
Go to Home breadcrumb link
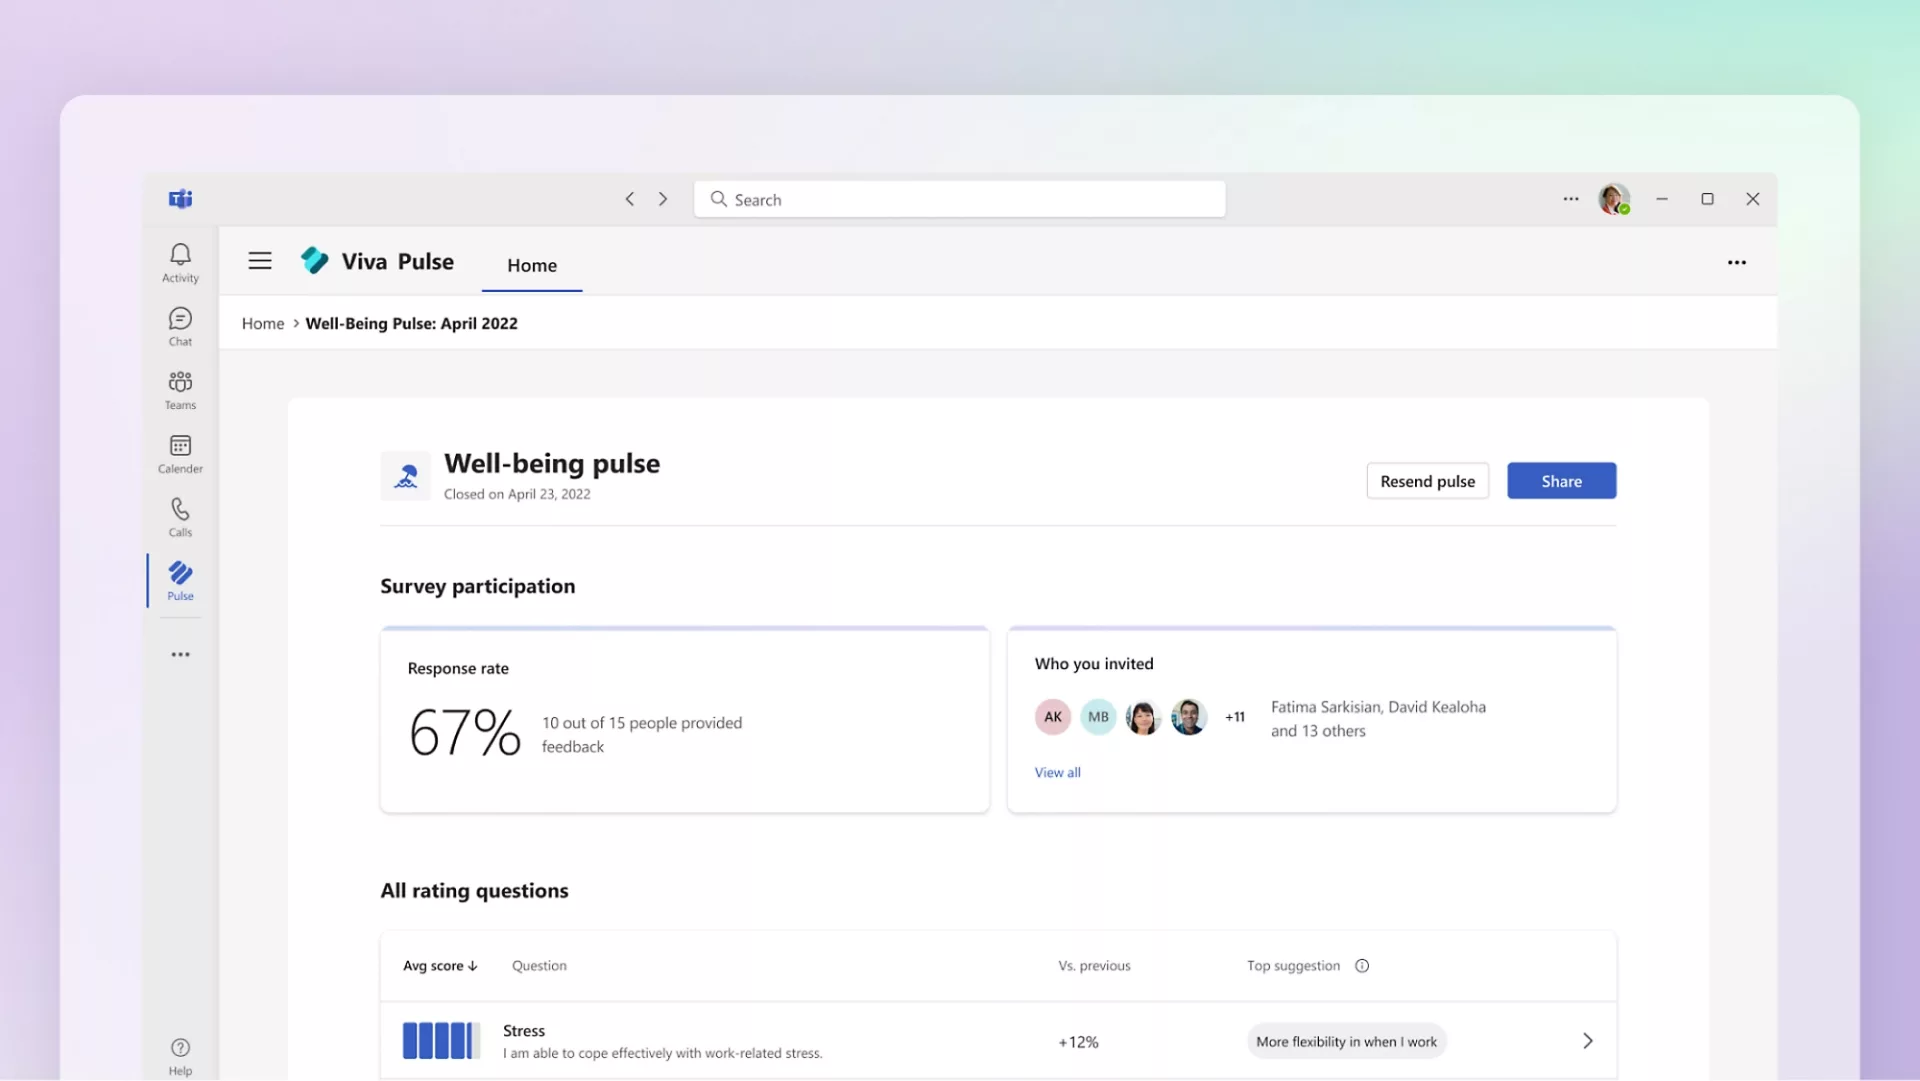click(263, 324)
